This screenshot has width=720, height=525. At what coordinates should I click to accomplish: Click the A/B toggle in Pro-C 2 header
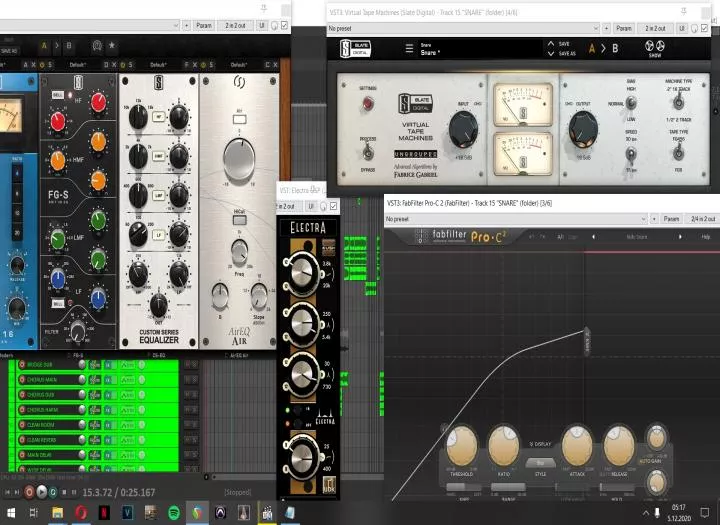(x=560, y=237)
